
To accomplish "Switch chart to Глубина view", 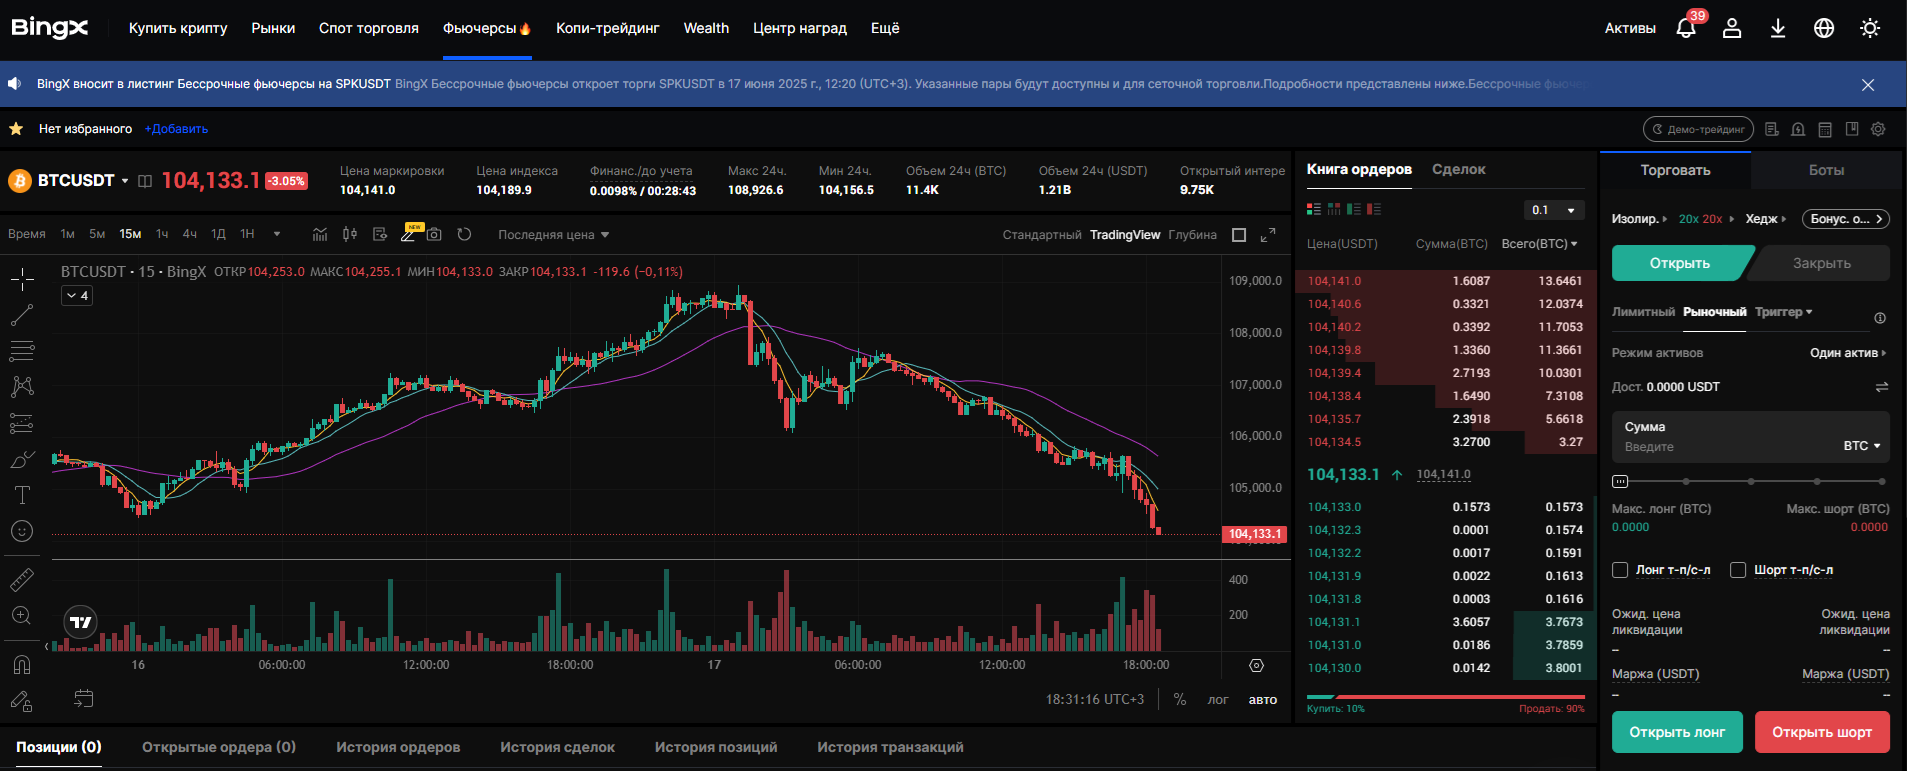I will pos(1192,235).
